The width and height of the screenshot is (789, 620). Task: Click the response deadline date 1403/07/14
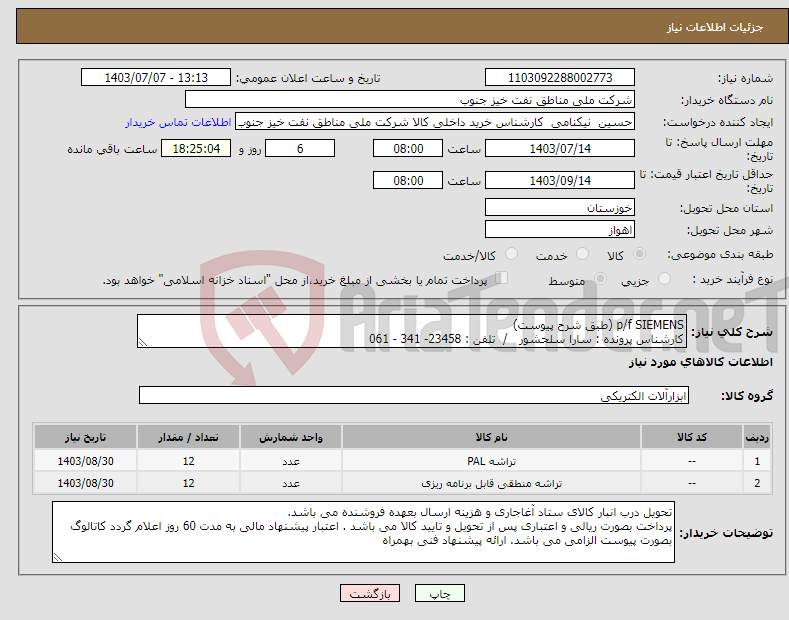coord(560,148)
